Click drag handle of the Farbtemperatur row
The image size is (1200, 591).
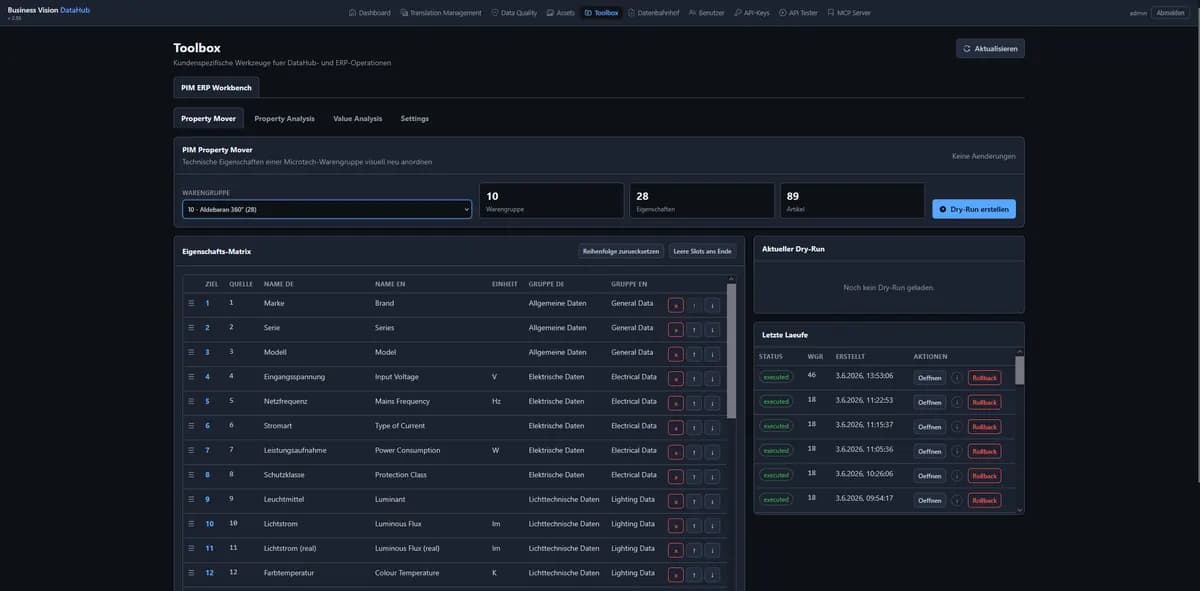[x=191, y=573]
